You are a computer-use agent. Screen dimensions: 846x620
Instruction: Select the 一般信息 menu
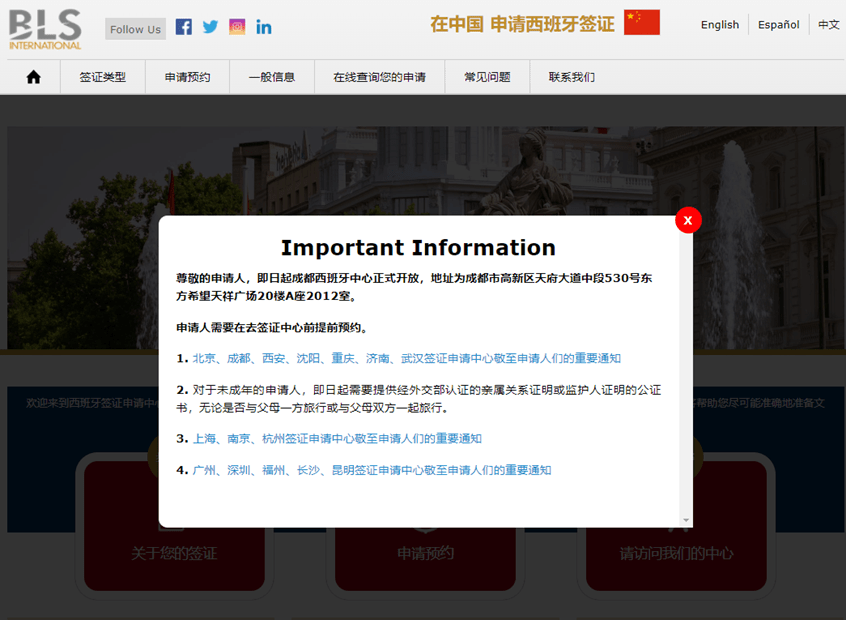pyautogui.click(x=271, y=77)
